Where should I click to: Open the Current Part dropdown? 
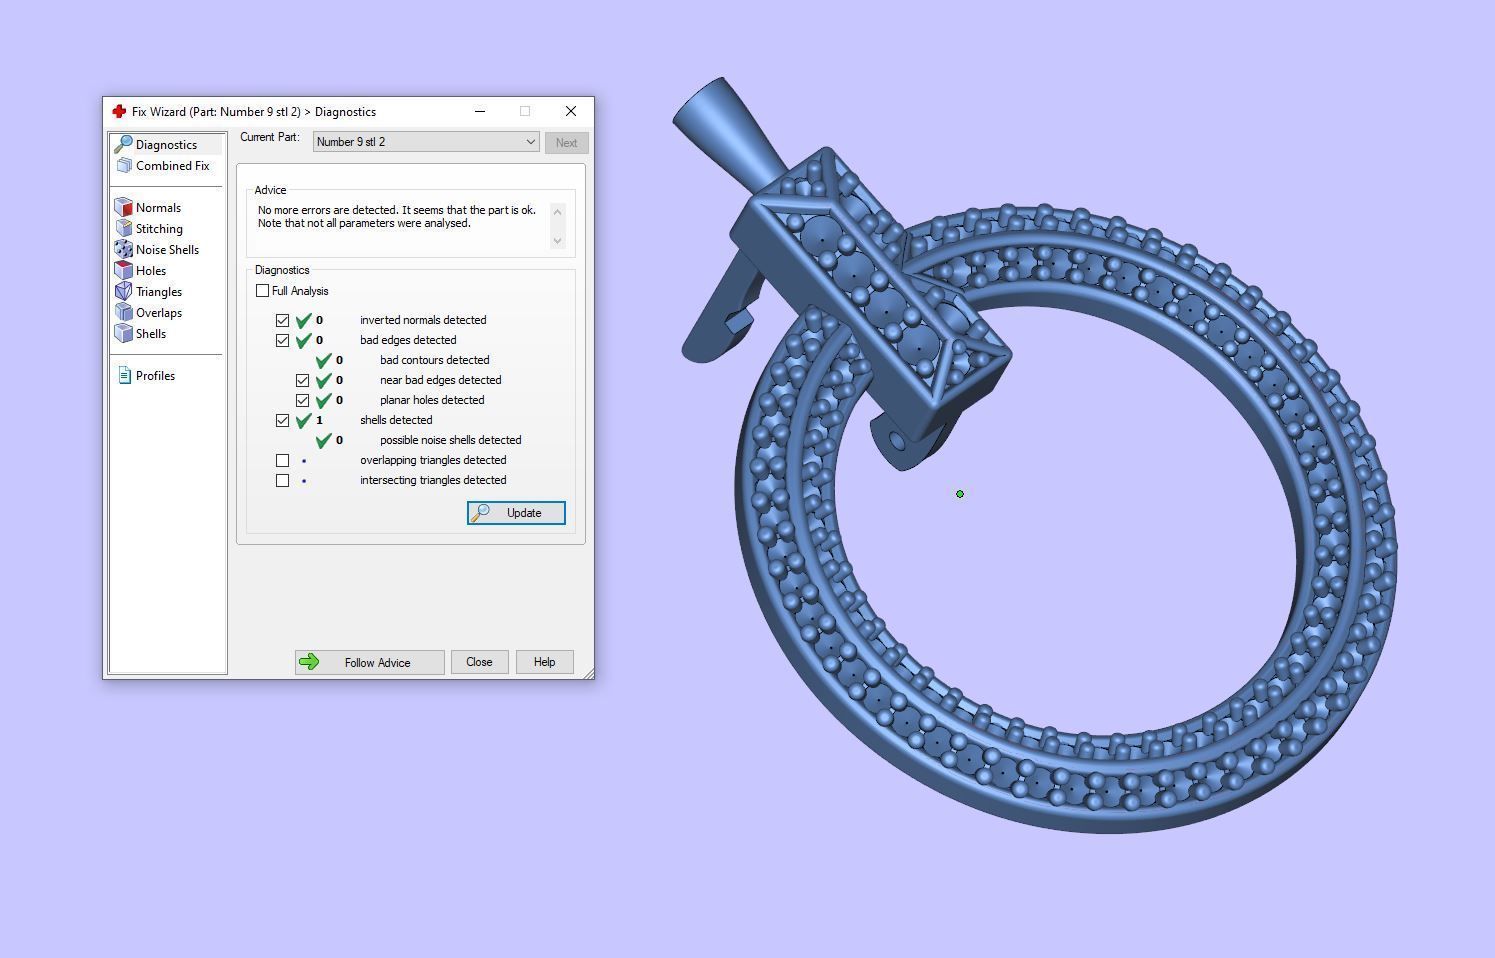[x=426, y=142]
